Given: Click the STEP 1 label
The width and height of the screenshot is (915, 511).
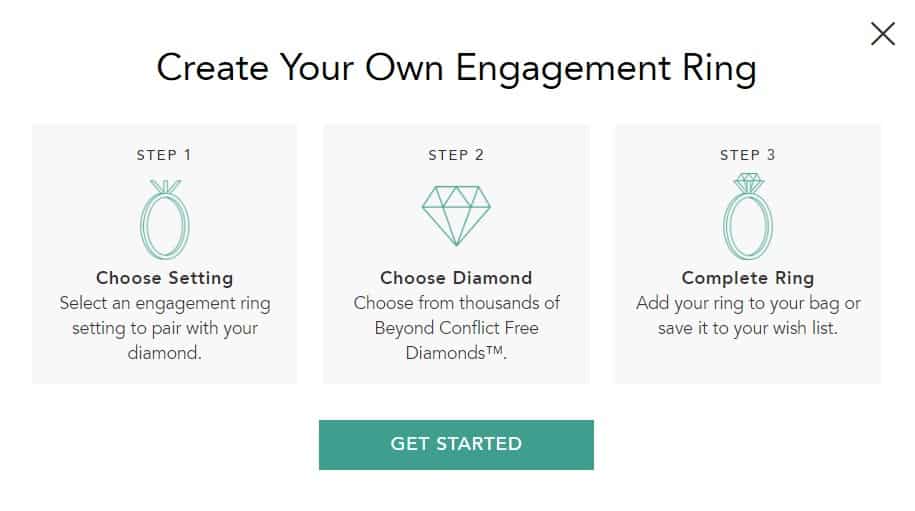Looking at the screenshot, I should point(164,155).
